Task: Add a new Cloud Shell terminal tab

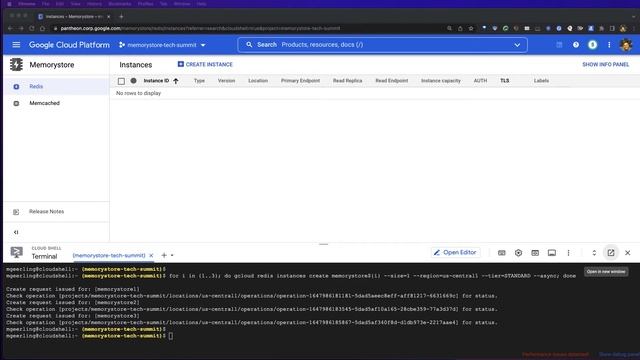Action: [164, 256]
